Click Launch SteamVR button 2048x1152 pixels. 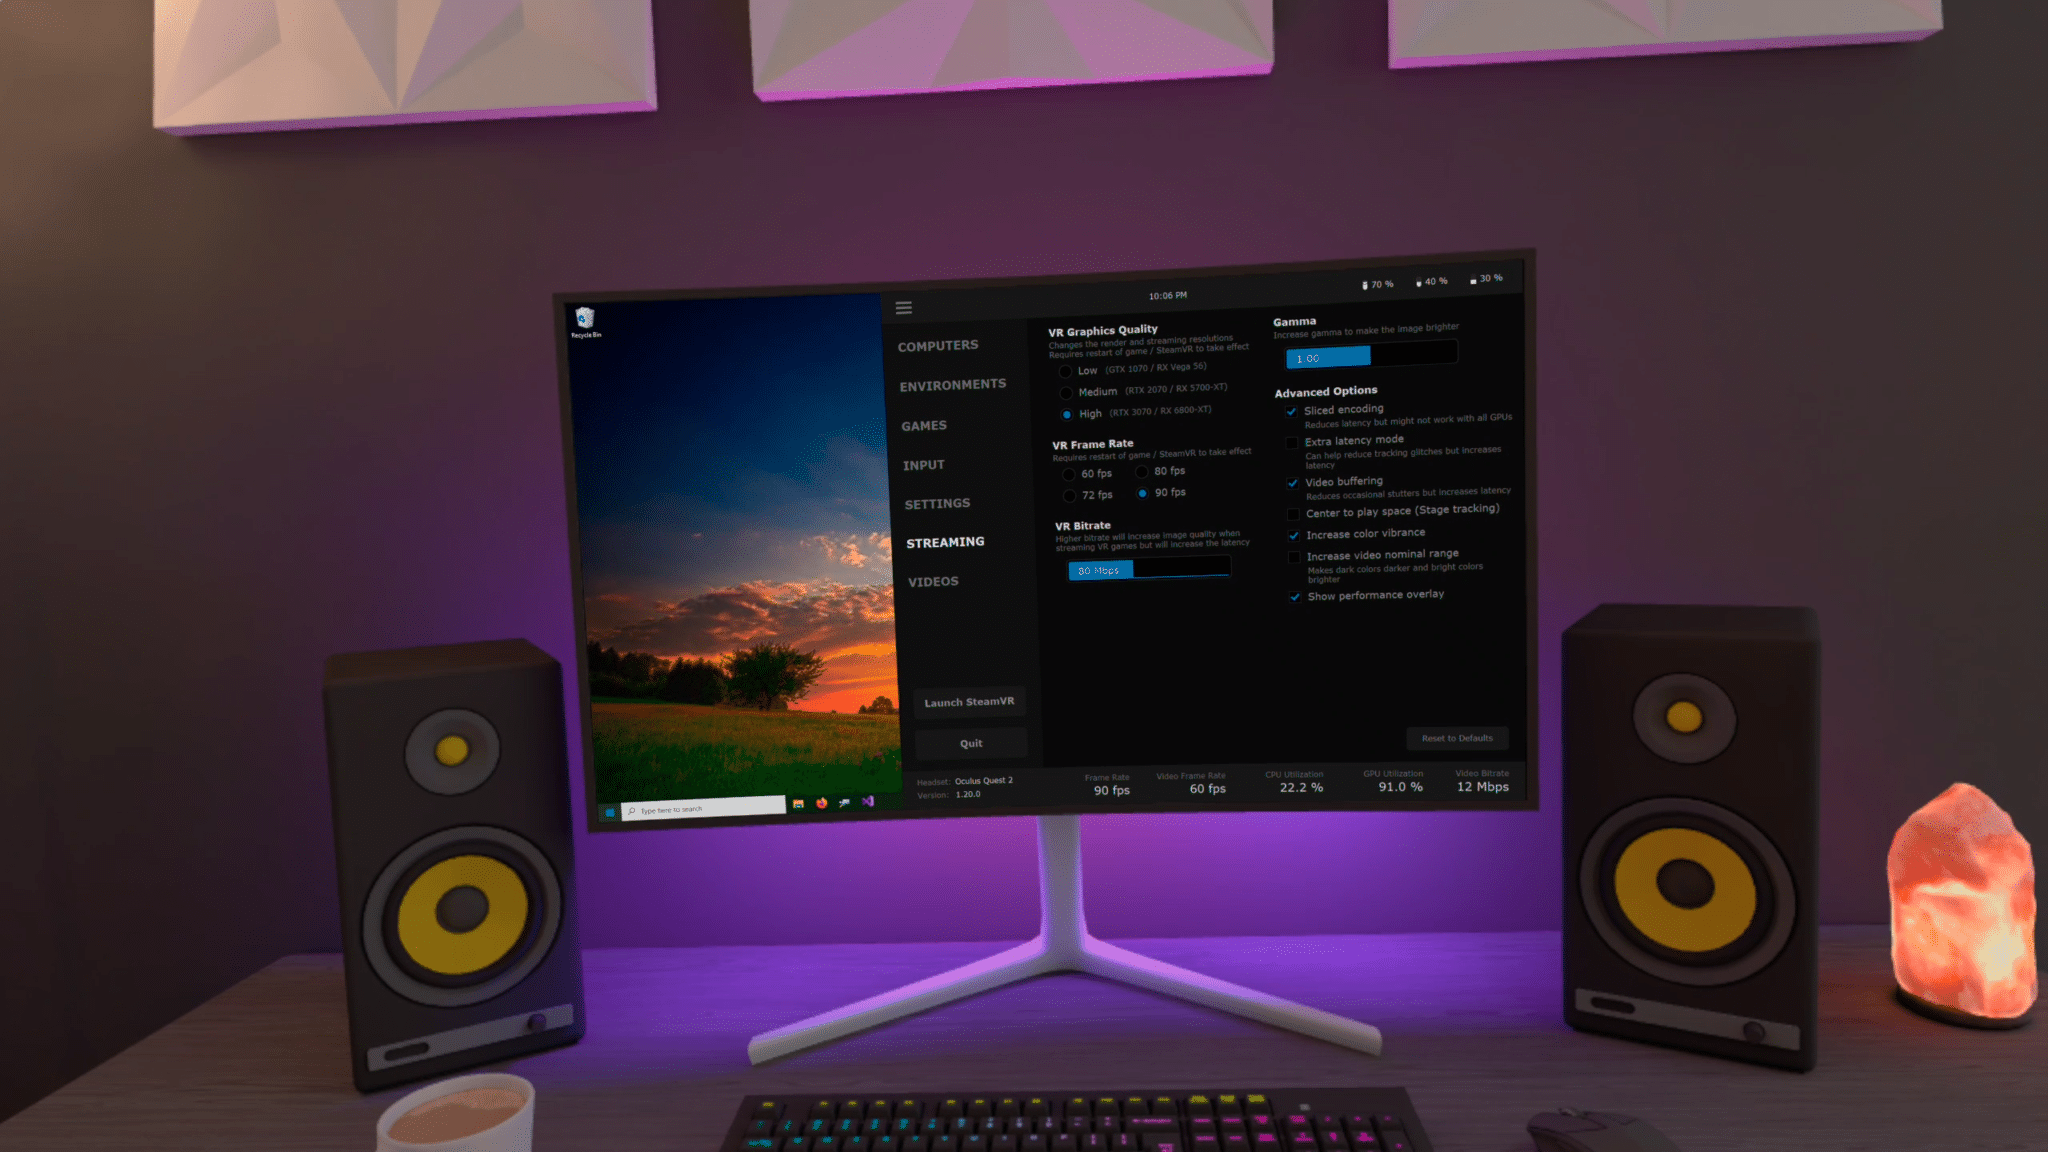point(969,700)
